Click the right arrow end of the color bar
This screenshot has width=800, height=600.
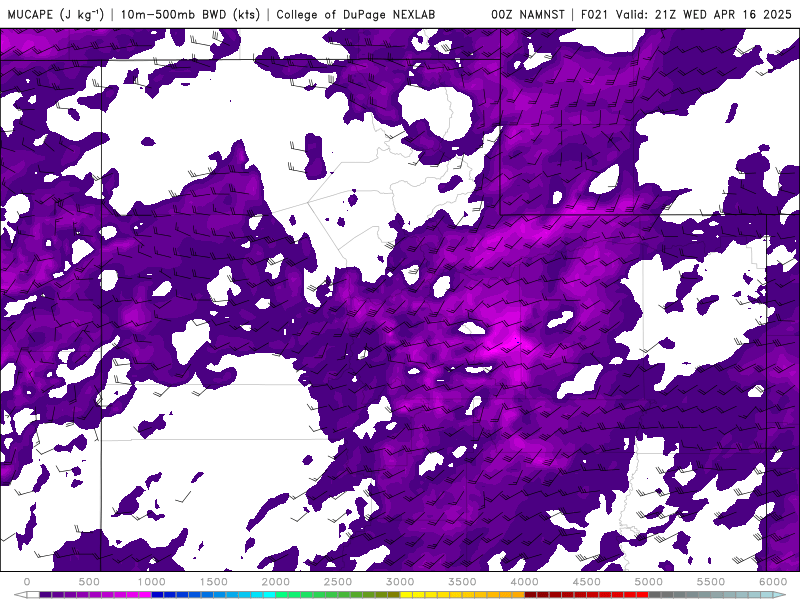pyautogui.click(x=780, y=594)
